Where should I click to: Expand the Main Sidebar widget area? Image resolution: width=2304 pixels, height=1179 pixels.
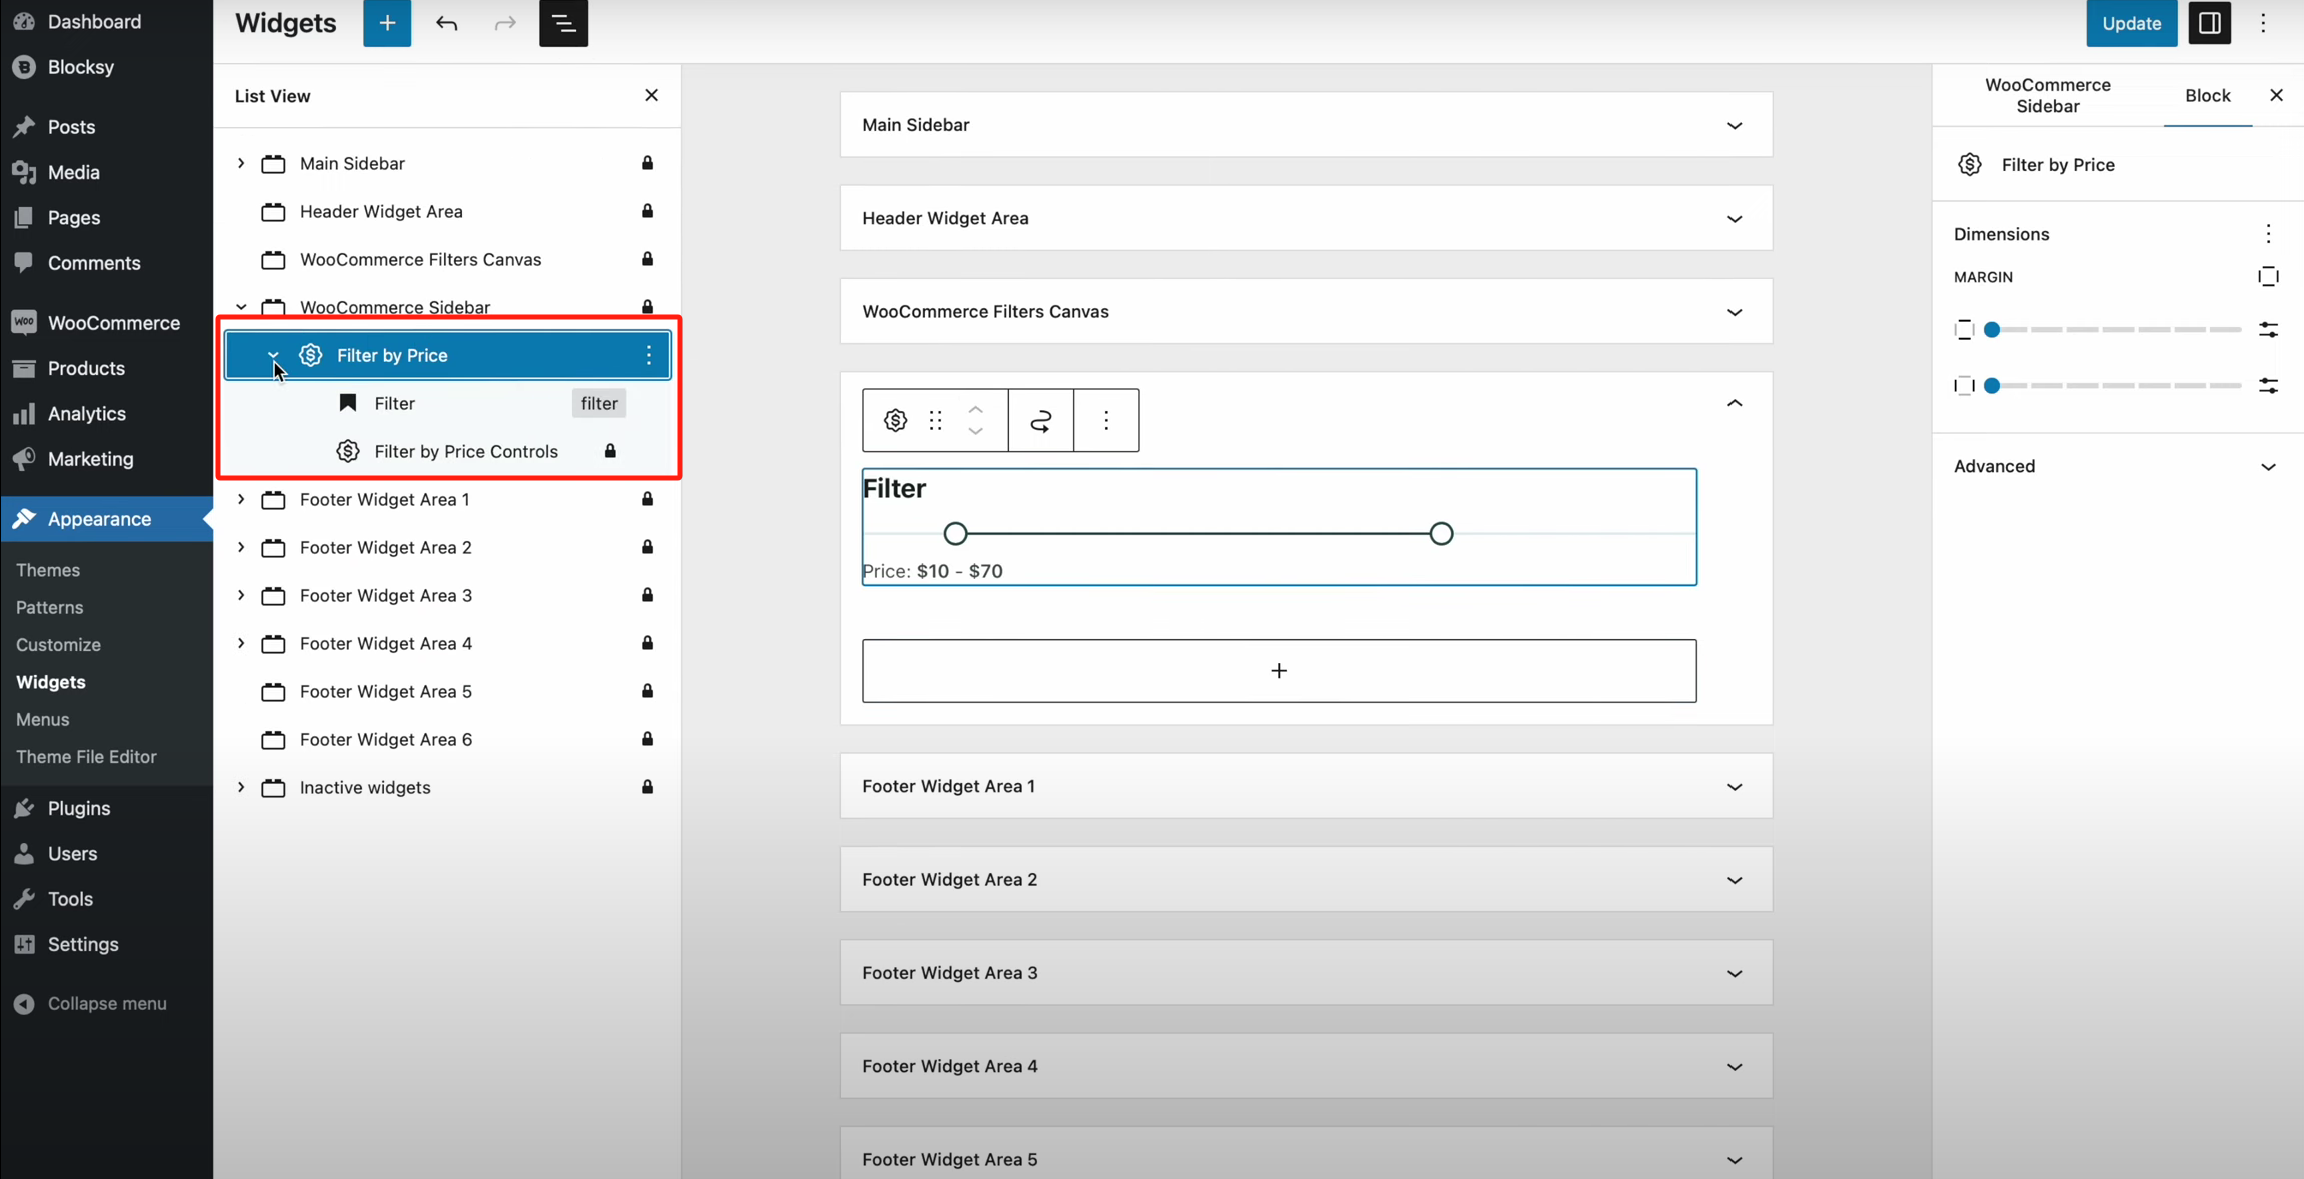[1734, 125]
